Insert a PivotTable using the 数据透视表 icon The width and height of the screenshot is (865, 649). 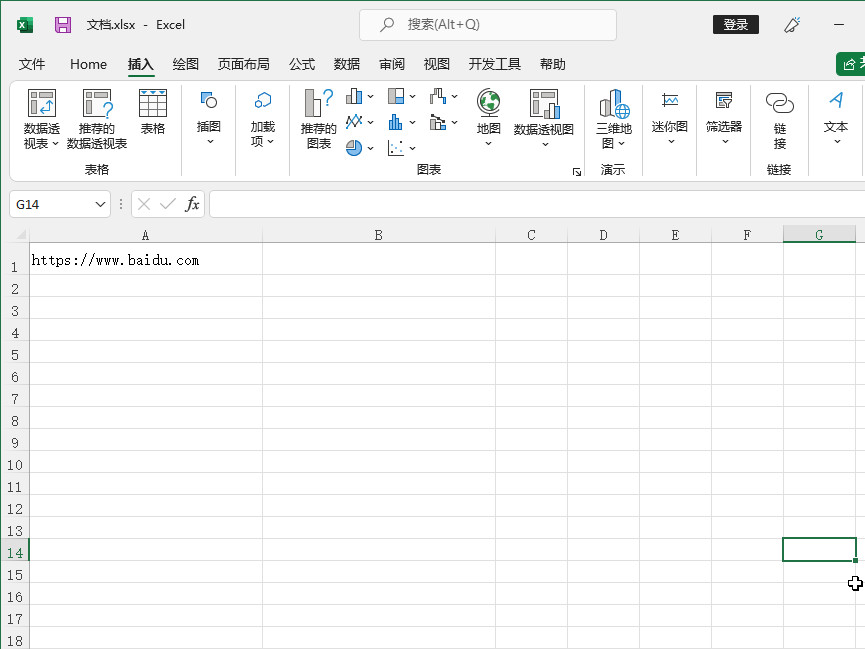point(42,103)
